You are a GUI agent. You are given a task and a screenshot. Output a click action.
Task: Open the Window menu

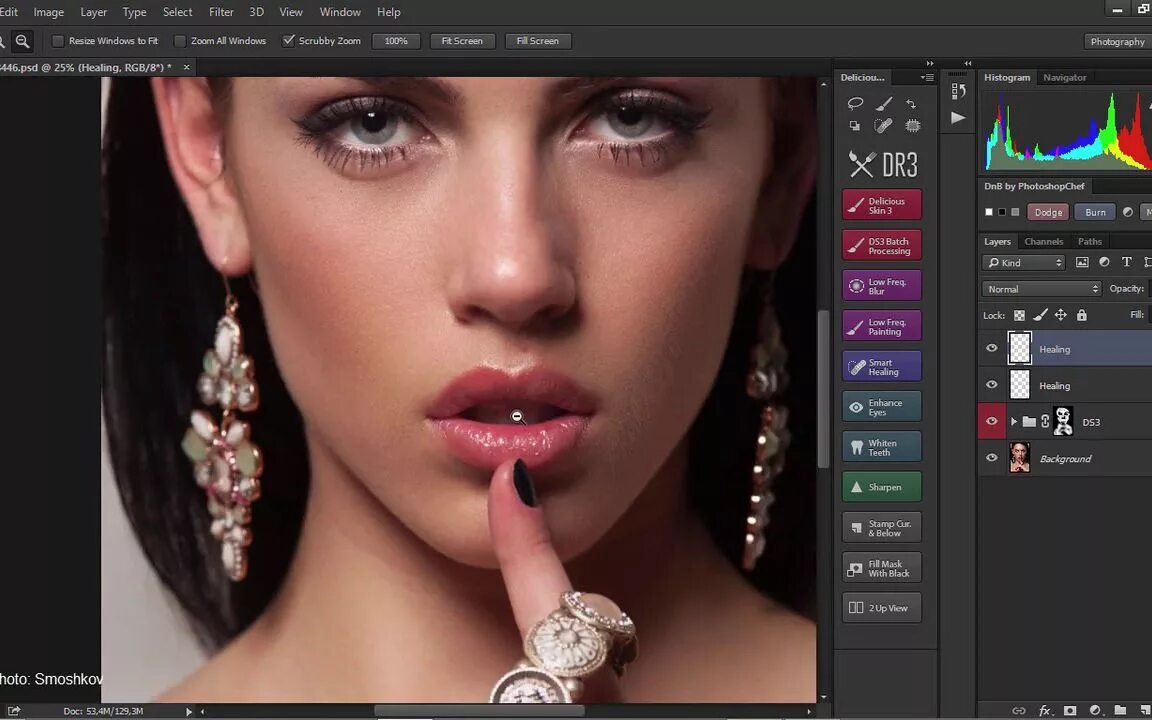tap(340, 12)
